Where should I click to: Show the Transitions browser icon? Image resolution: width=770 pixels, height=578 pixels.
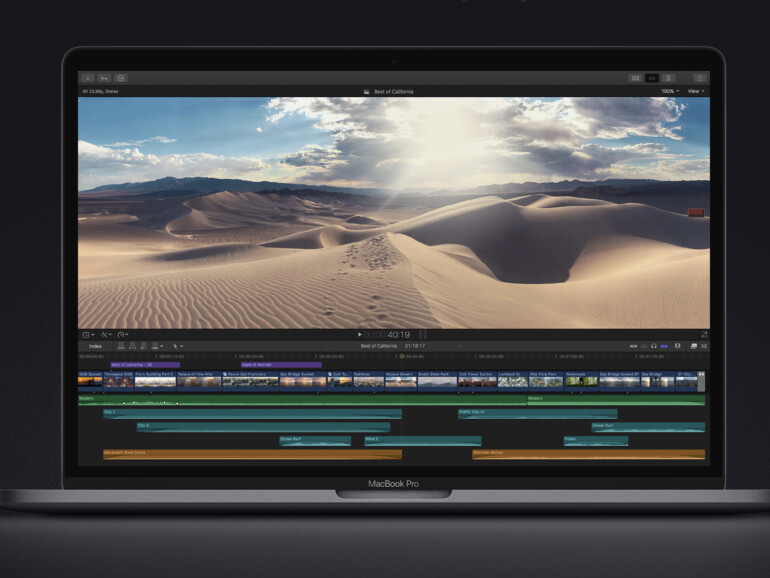pos(704,346)
